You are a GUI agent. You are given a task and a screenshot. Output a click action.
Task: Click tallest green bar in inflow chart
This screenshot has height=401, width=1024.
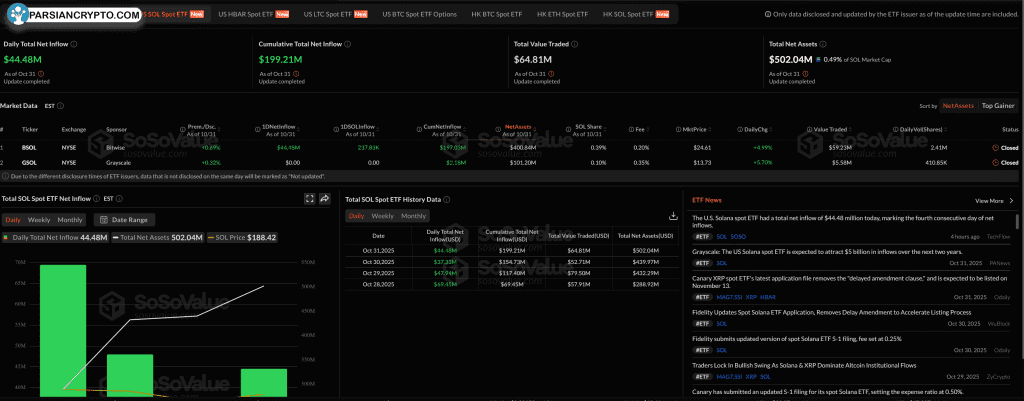63,330
